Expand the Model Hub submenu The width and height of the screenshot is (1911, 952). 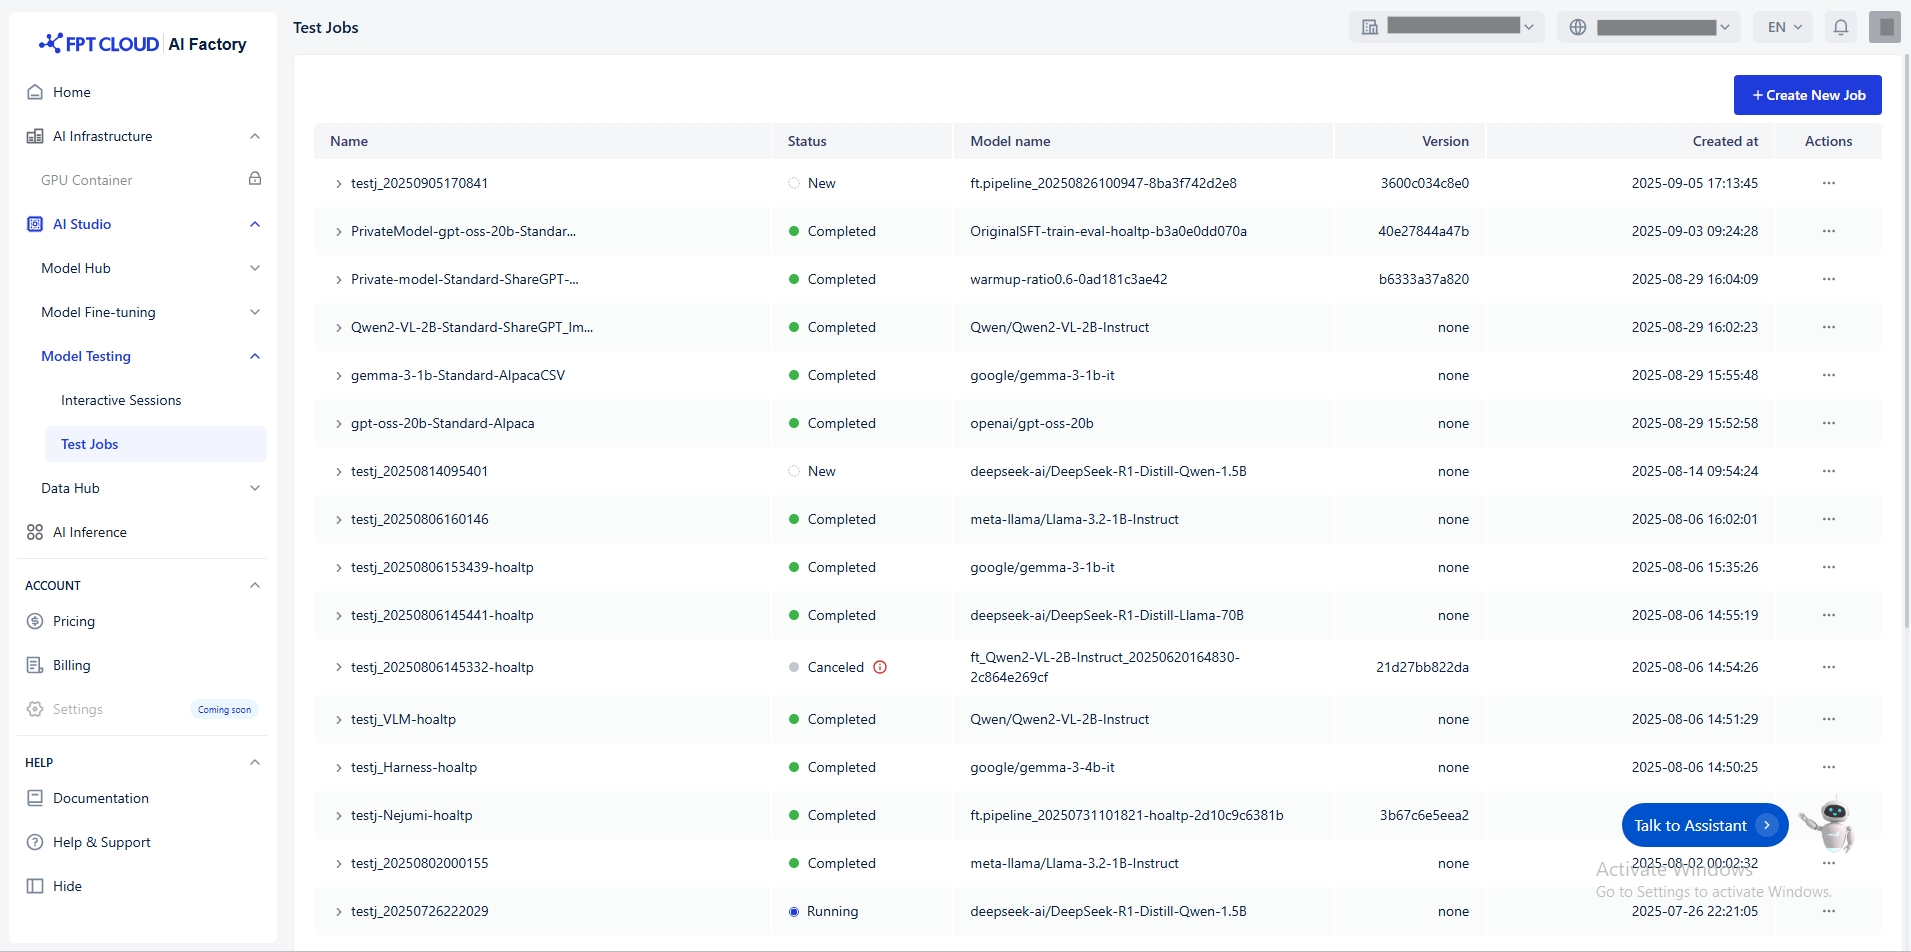pos(255,268)
